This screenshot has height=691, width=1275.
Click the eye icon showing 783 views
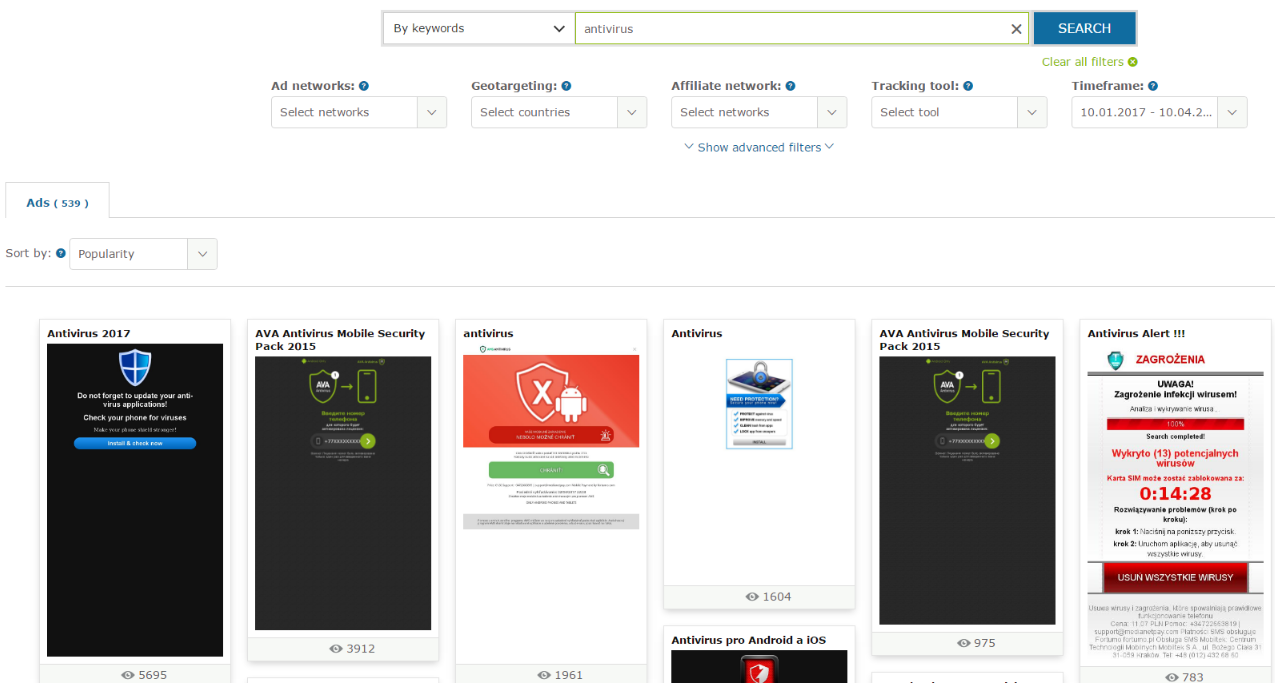coord(1172,677)
